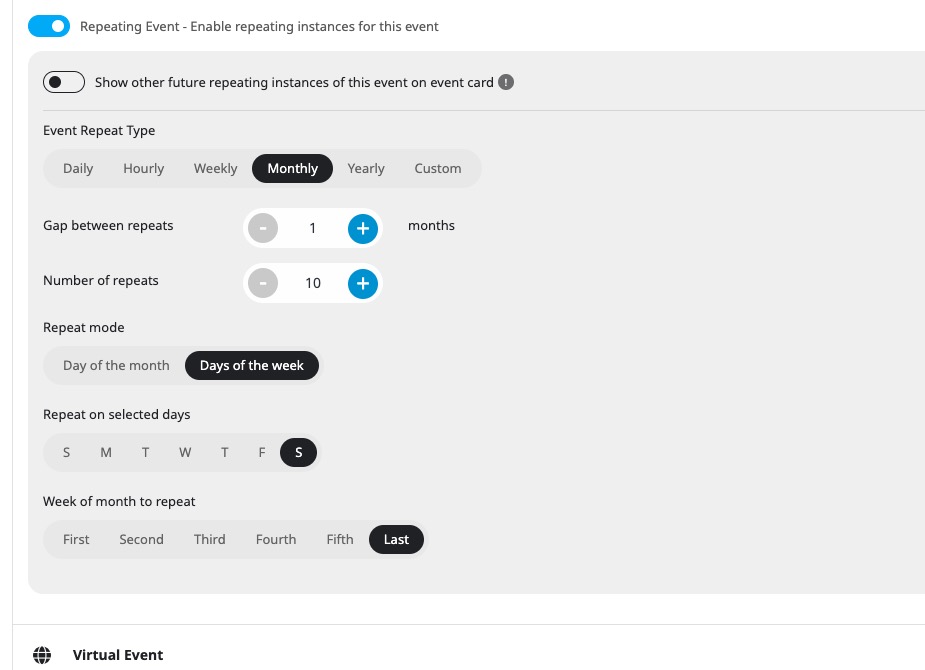This screenshot has width=925, height=670.
Task: Click the Gap between repeats value field
Action: point(313,228)
